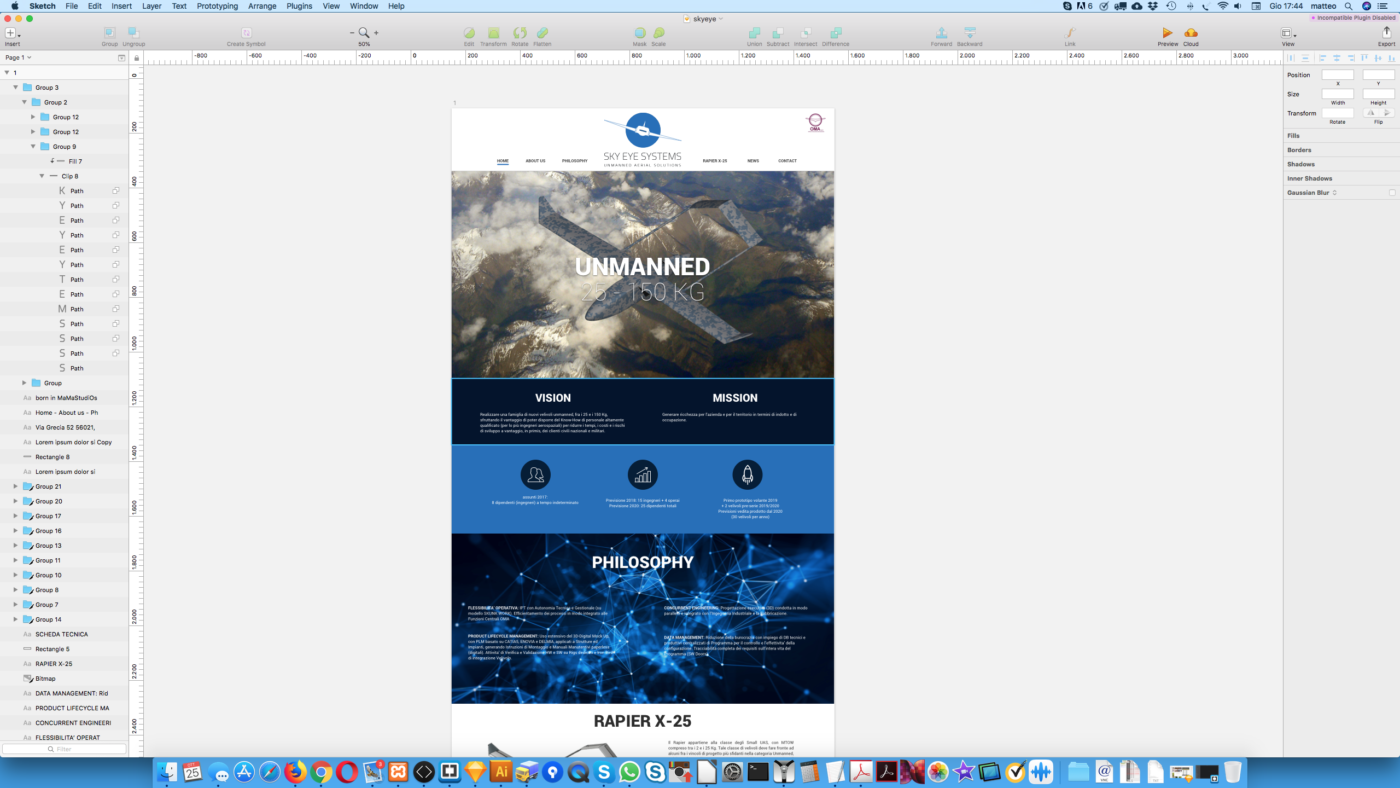Click the layer Filter search field

pos(65,749)
